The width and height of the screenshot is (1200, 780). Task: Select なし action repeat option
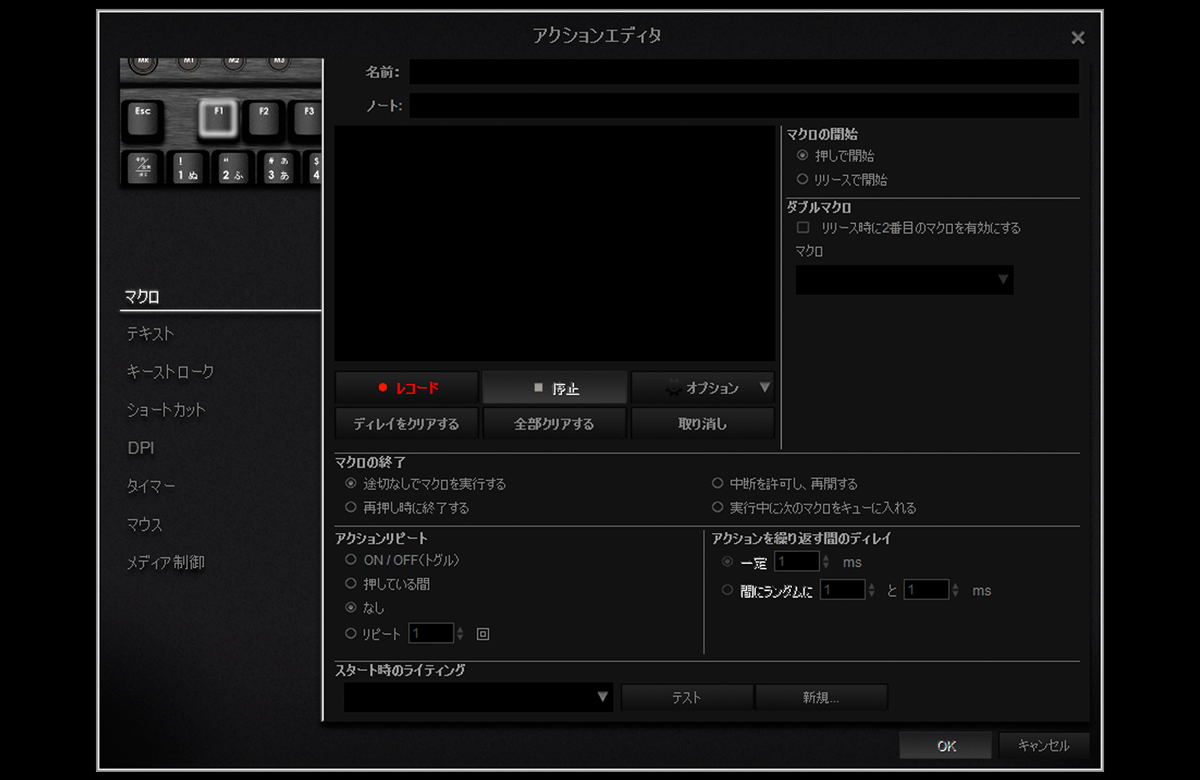click(351, 607)
